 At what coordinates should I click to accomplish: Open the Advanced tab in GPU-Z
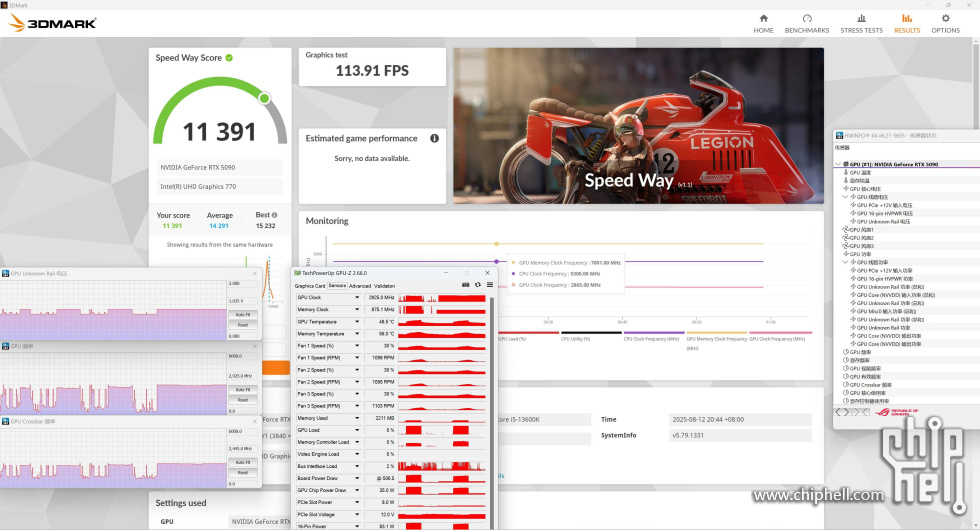359,286
